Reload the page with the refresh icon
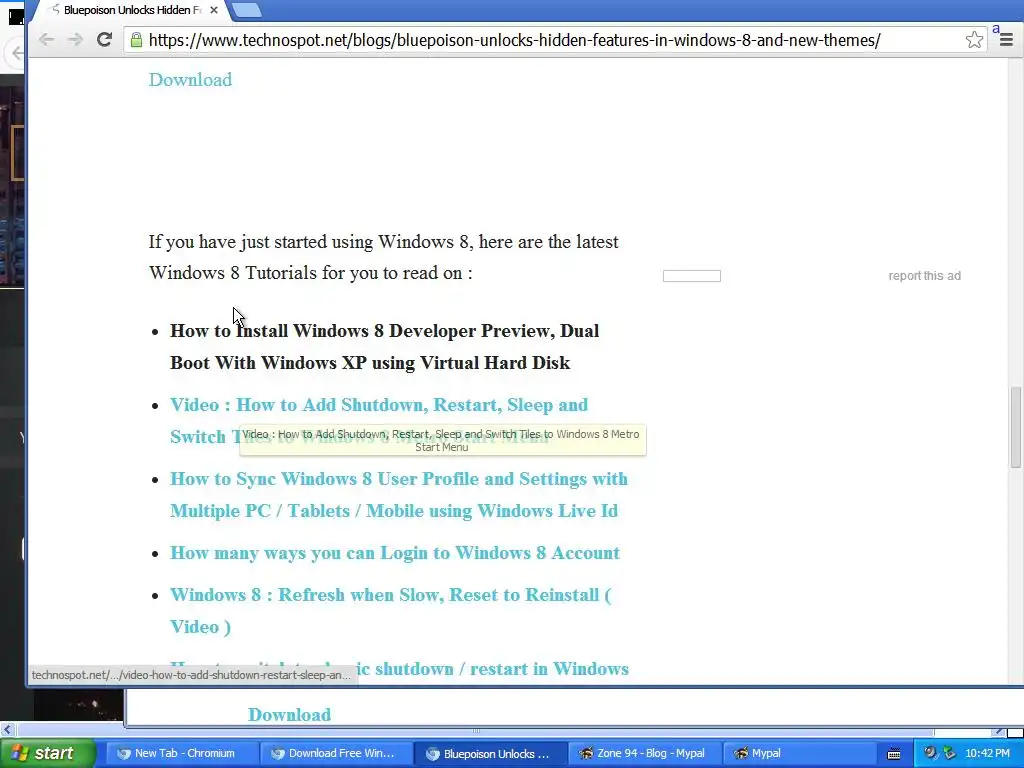Image resolution: width=1024 pixels, height=768 pixels. click(104, 39)
